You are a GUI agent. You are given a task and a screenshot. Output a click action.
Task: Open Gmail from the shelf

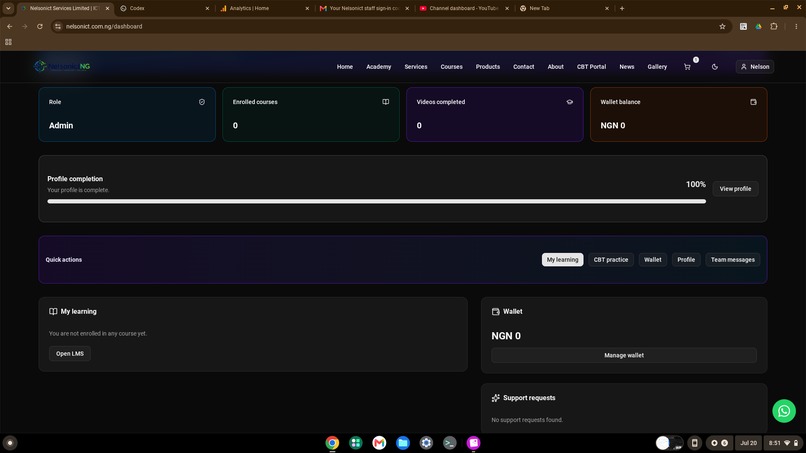[379, 443]
